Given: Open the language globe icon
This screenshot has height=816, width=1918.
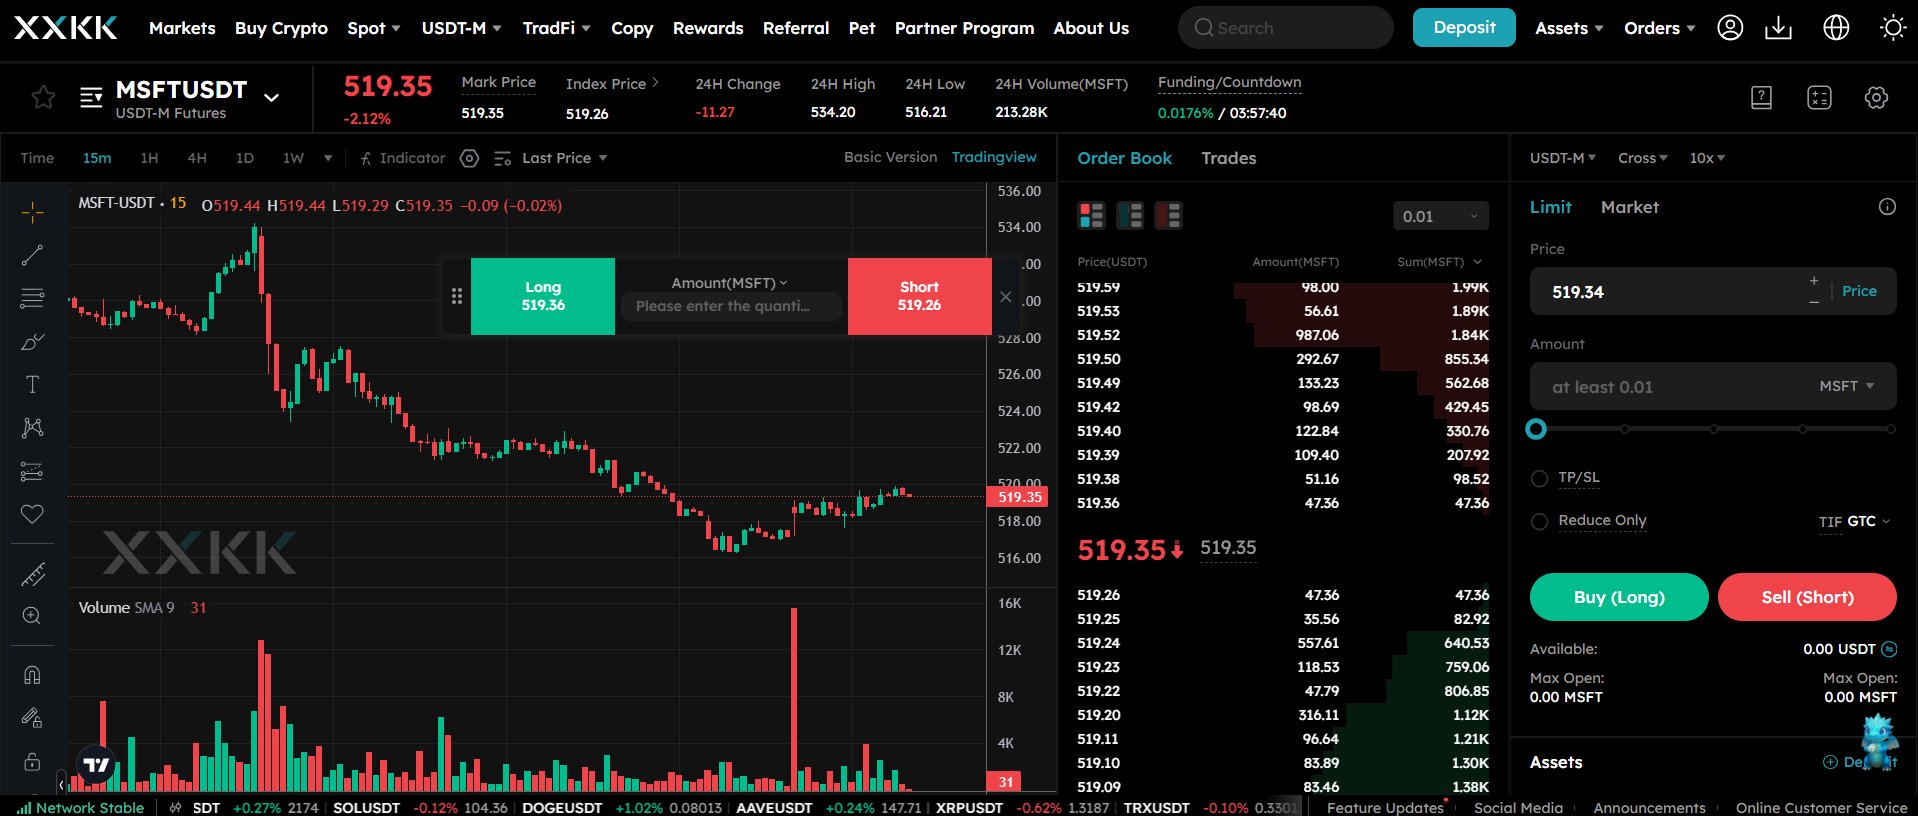Looking at the screenshot, I should coord(1836,28).
